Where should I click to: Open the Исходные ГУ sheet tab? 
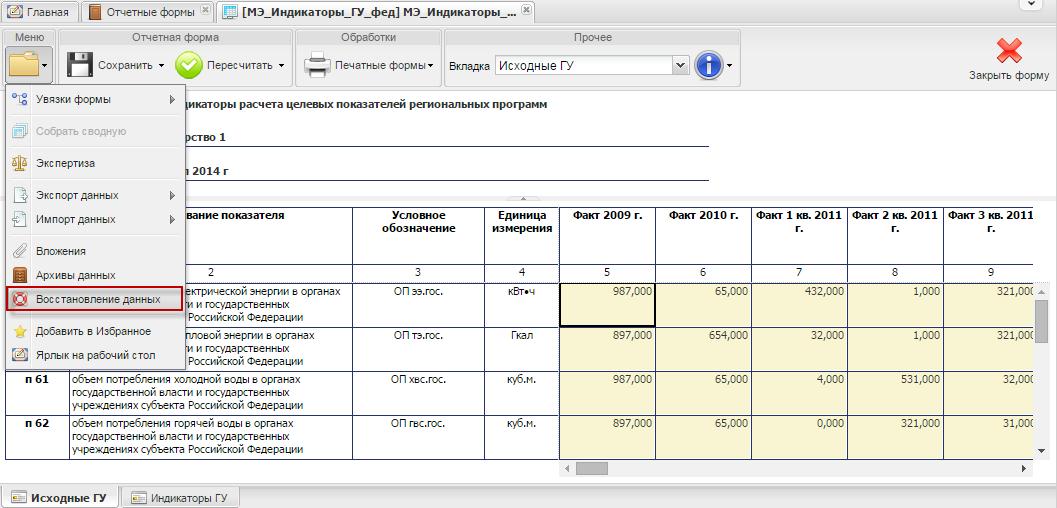pyautogui.click(x=59, y=498)
